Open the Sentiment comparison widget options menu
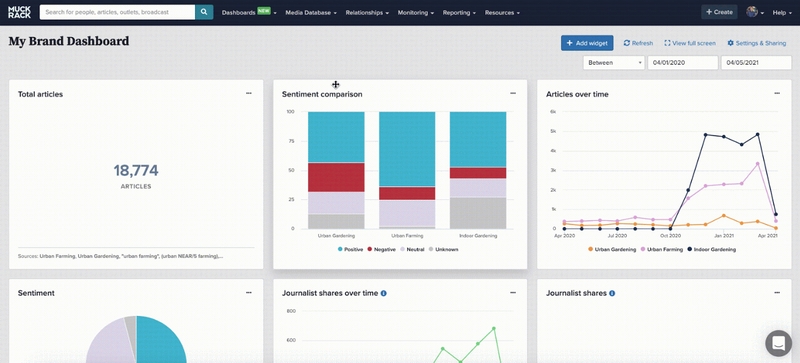The width and height of the screenshot is (800, 363). [x=513, y=93]
